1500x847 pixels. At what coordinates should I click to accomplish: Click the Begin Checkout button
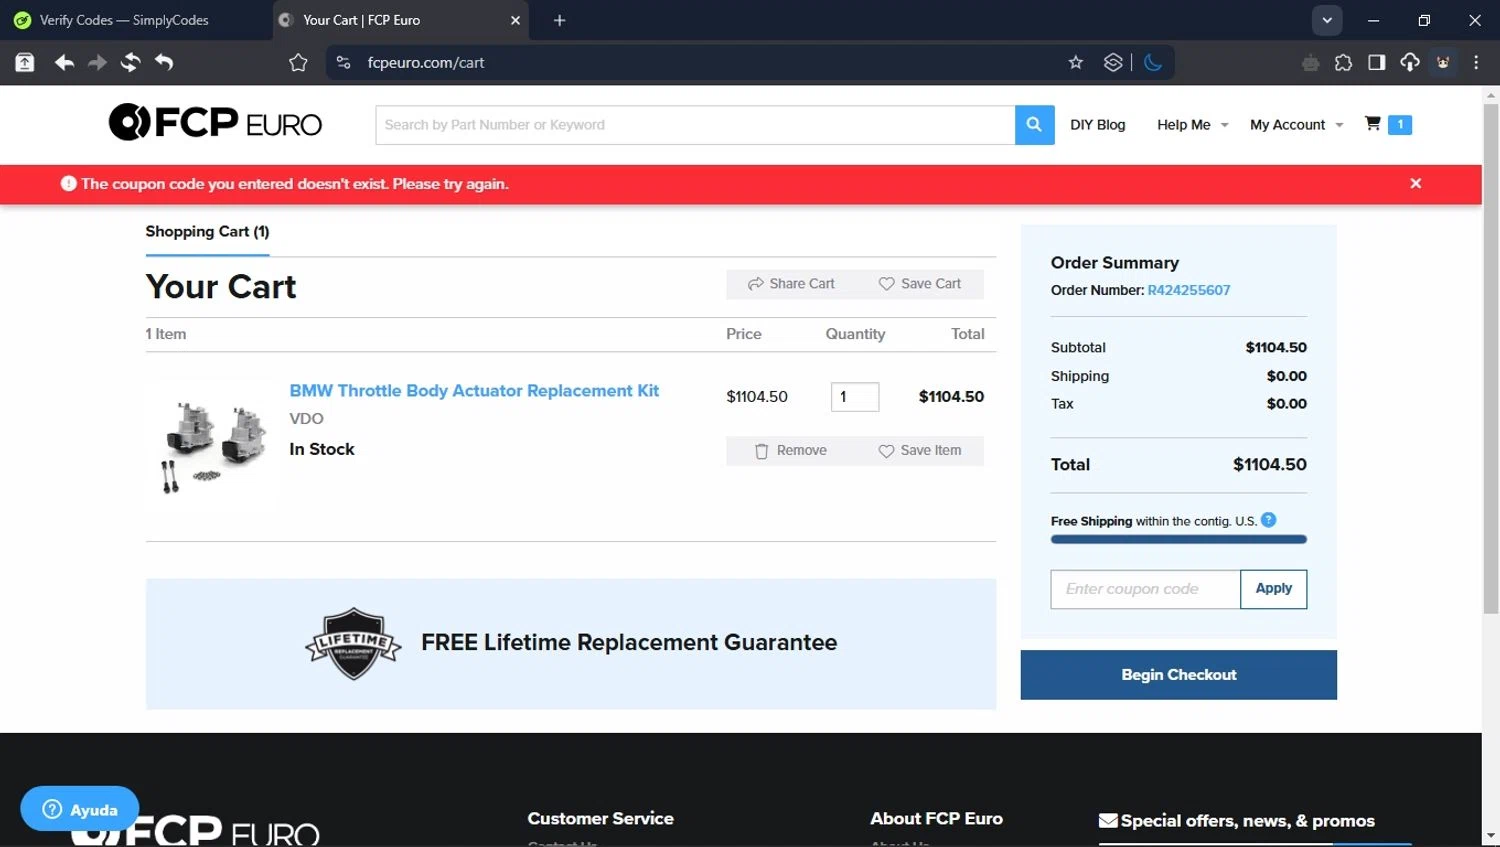coord(1178,675)
